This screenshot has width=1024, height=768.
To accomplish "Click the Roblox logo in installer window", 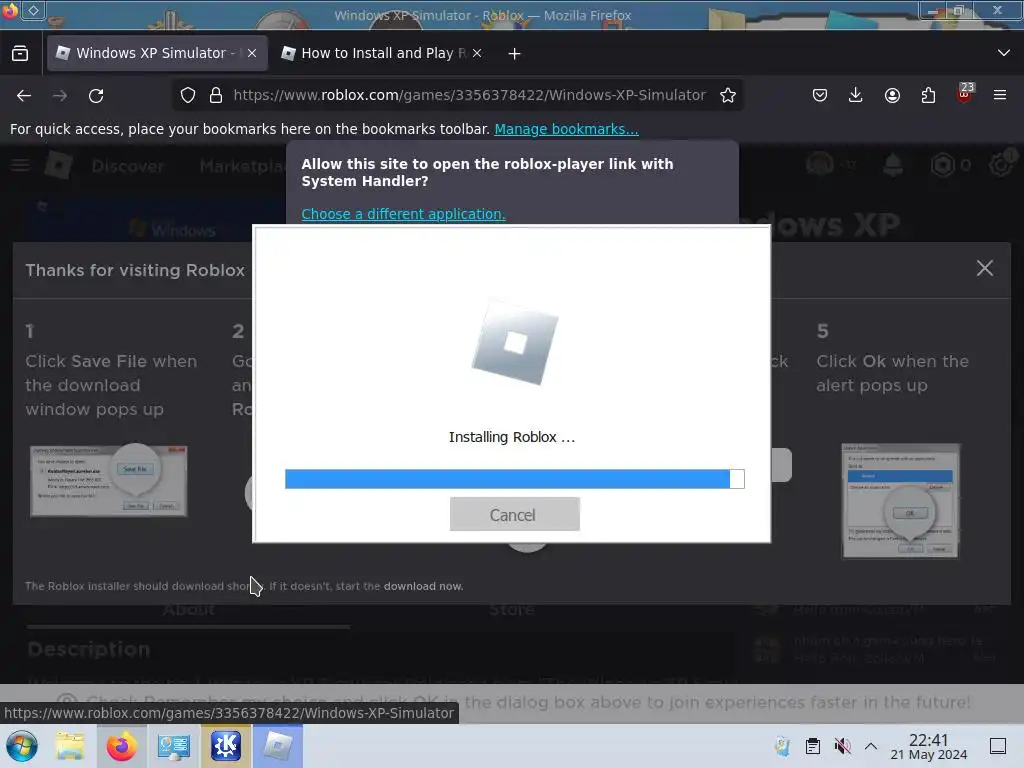I will (x=515, y=342).
